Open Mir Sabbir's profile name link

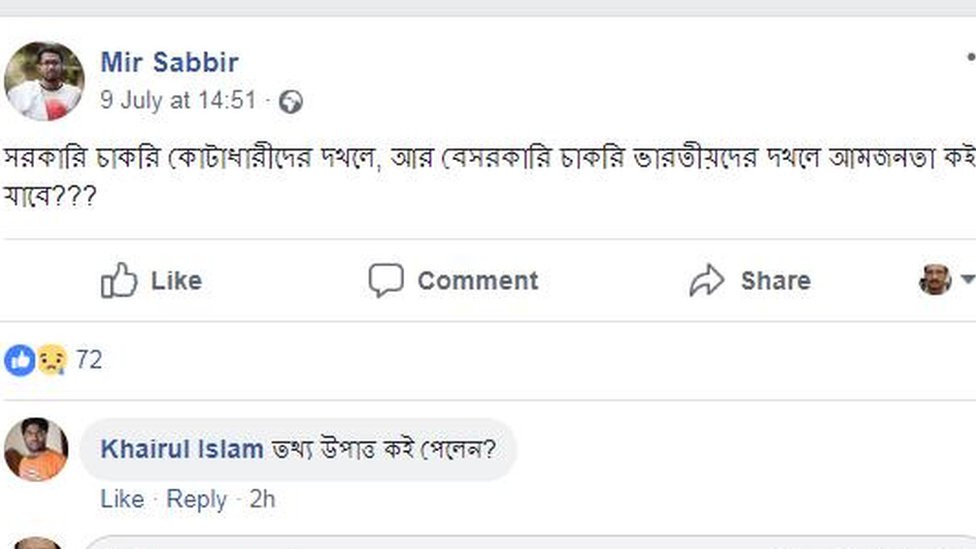[169, 62]
